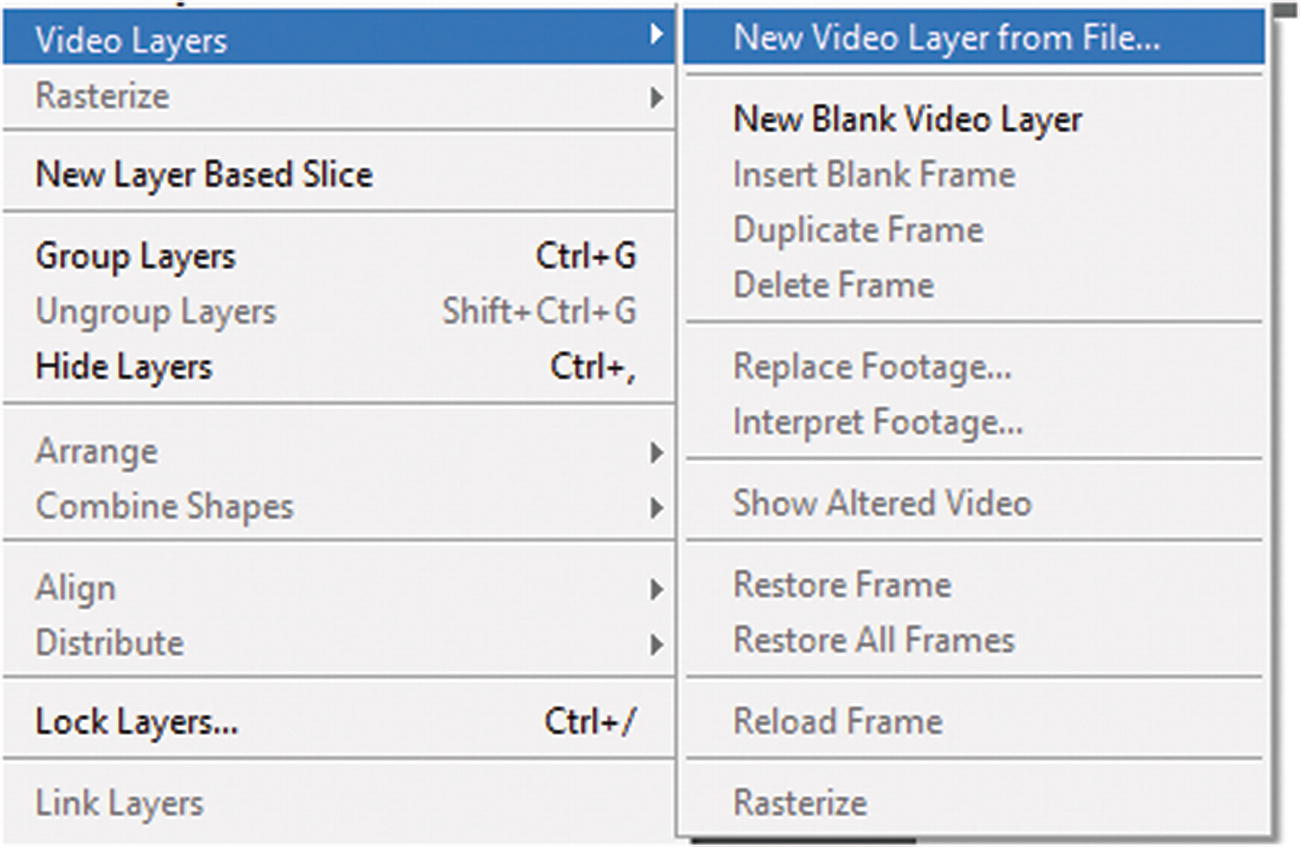Expand the Distribute submenu arrow

point(656,643)
